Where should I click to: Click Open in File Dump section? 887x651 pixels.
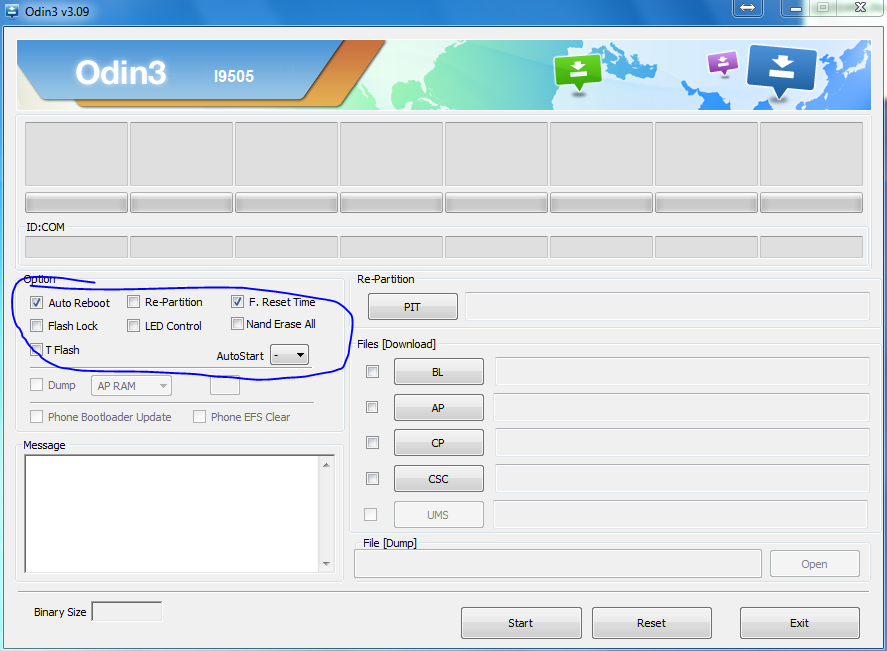point(815,564)
